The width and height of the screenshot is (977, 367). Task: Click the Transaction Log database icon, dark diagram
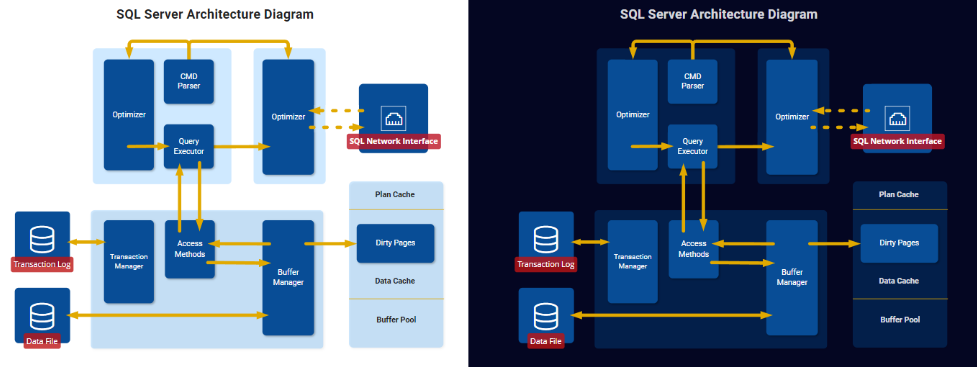pyautogui.click(x=546, y=239)
